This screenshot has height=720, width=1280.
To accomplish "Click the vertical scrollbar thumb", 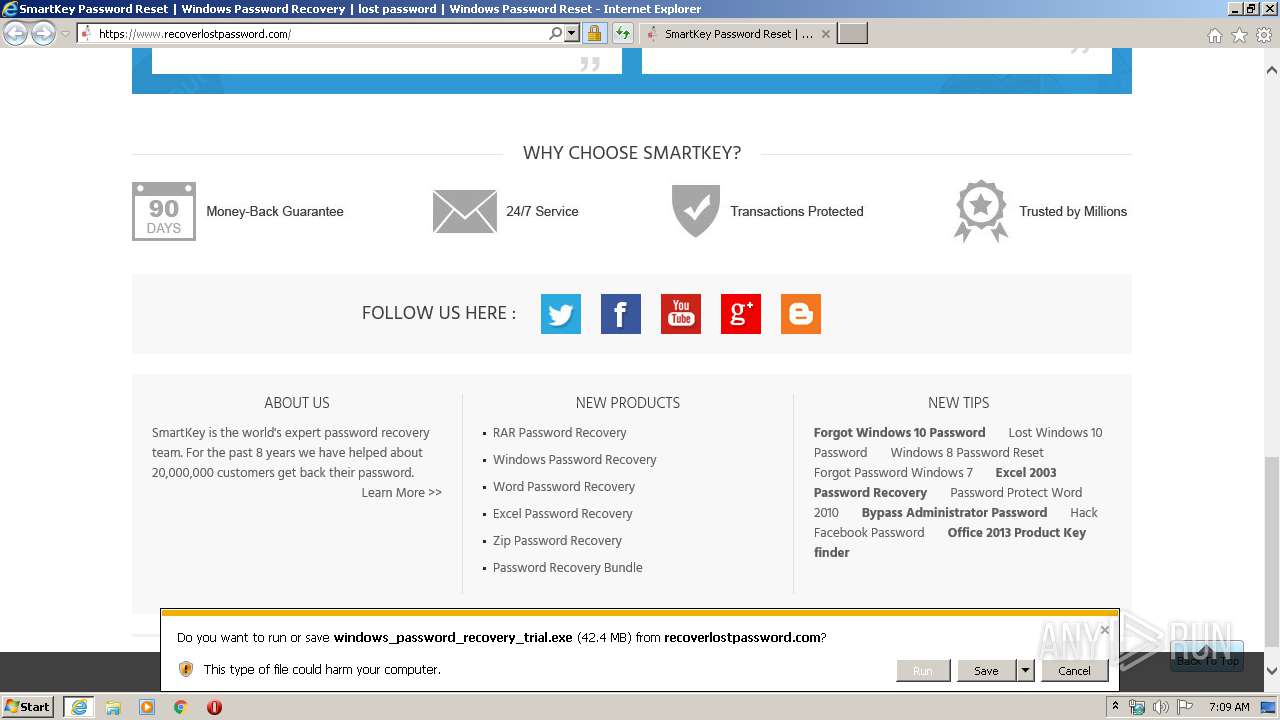I will 1272,550.
